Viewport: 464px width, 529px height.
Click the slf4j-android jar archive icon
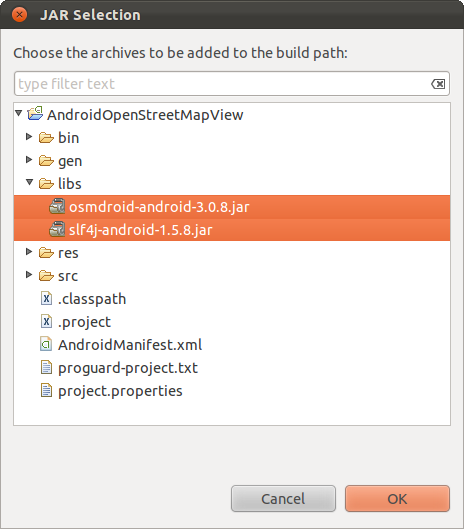pos(57,229)
